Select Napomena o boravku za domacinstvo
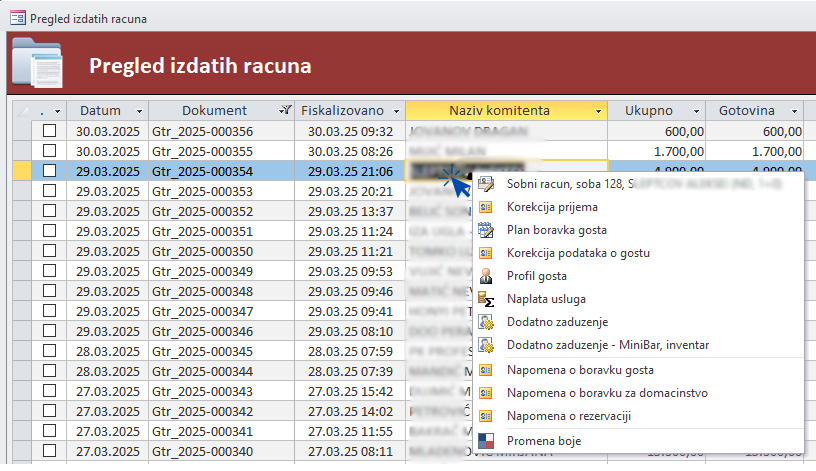This screenshot has height=471, width=816. (x=608, y=392)
